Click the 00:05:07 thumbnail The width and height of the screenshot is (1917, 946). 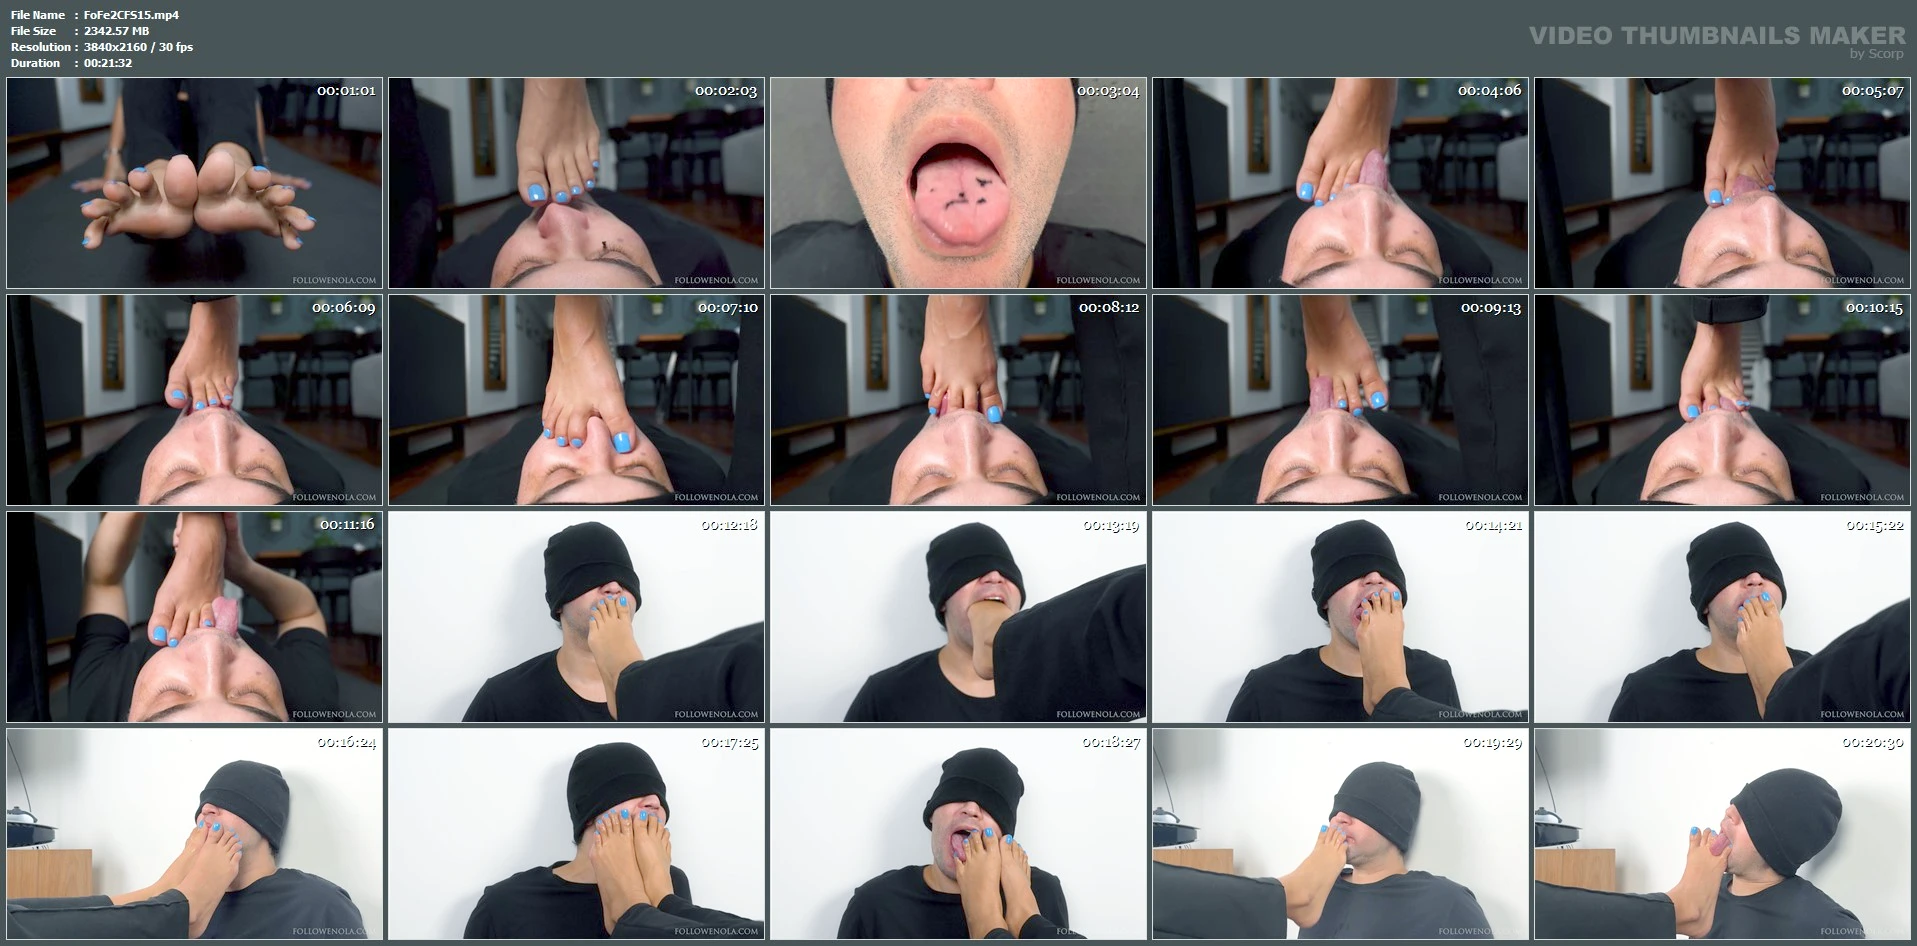[1722, 183]
